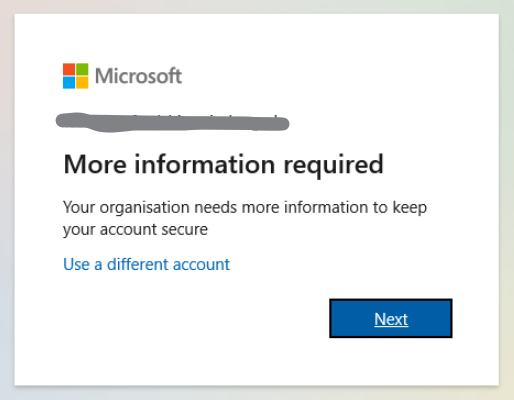Click the Microsoft wordmark text
The height and width of the screenshot is (400, 514).
[x=138, y=76]
